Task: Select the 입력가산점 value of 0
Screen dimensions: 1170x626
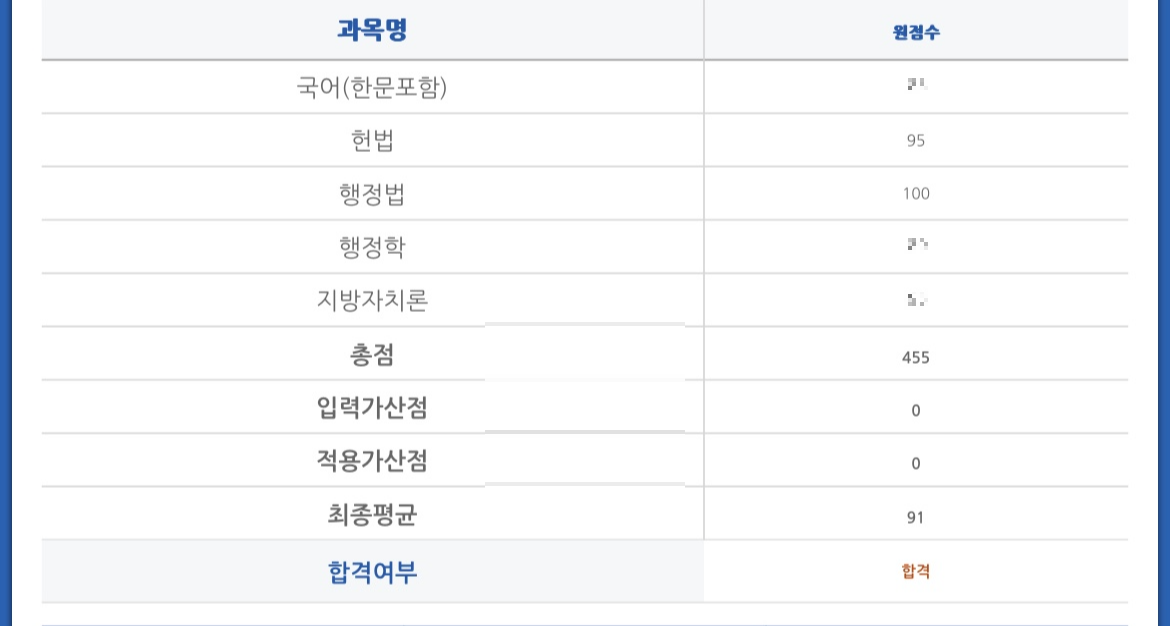Action: click(916, 410)
